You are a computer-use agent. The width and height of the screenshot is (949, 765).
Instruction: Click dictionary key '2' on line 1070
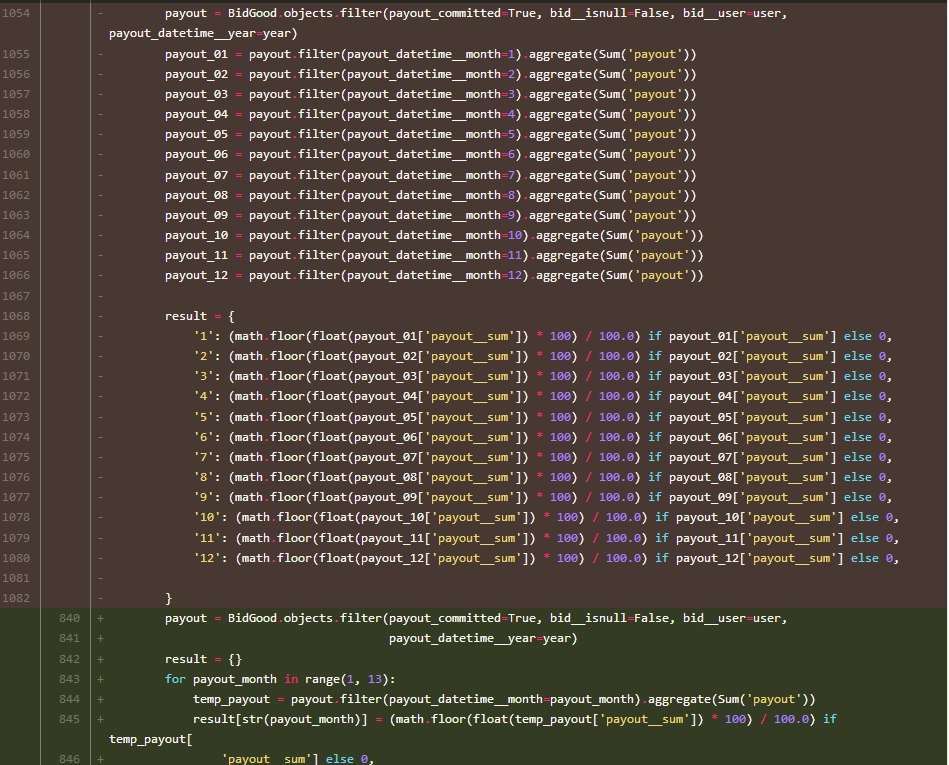[203, 356]
